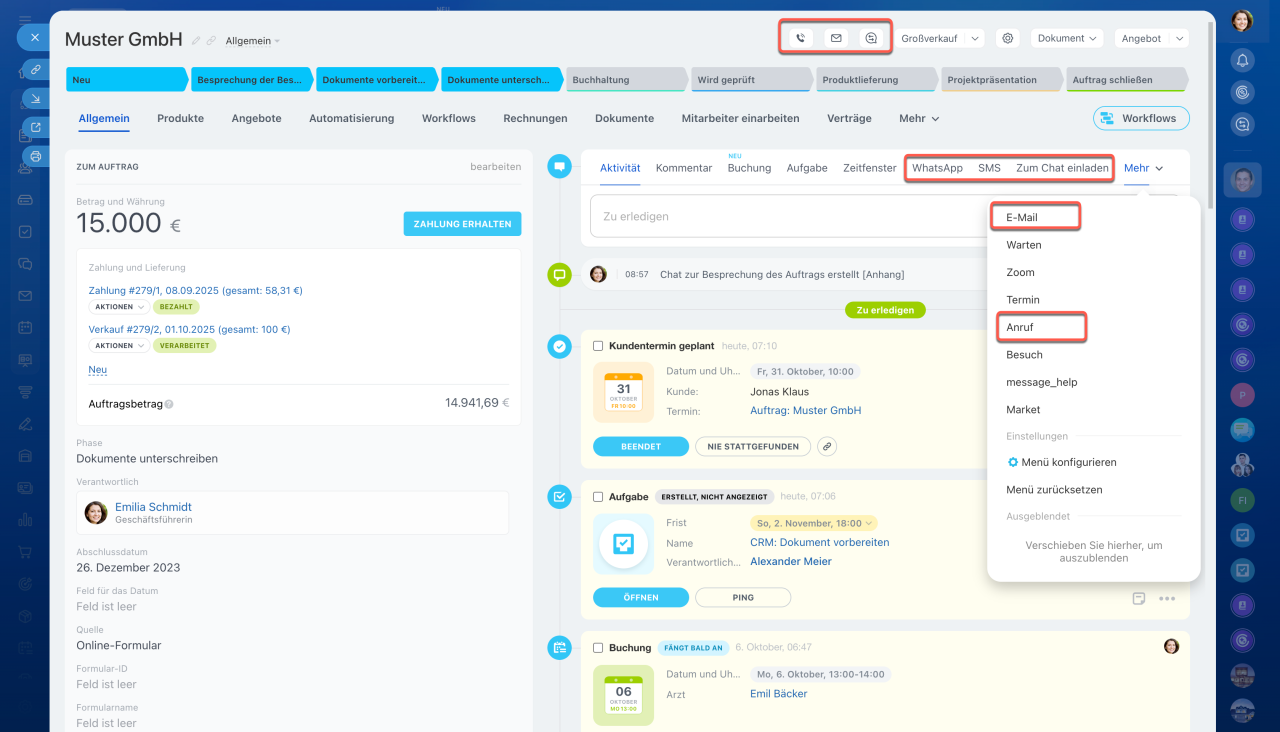Open the chat icon next to email icon

click(x=871, y=38)
